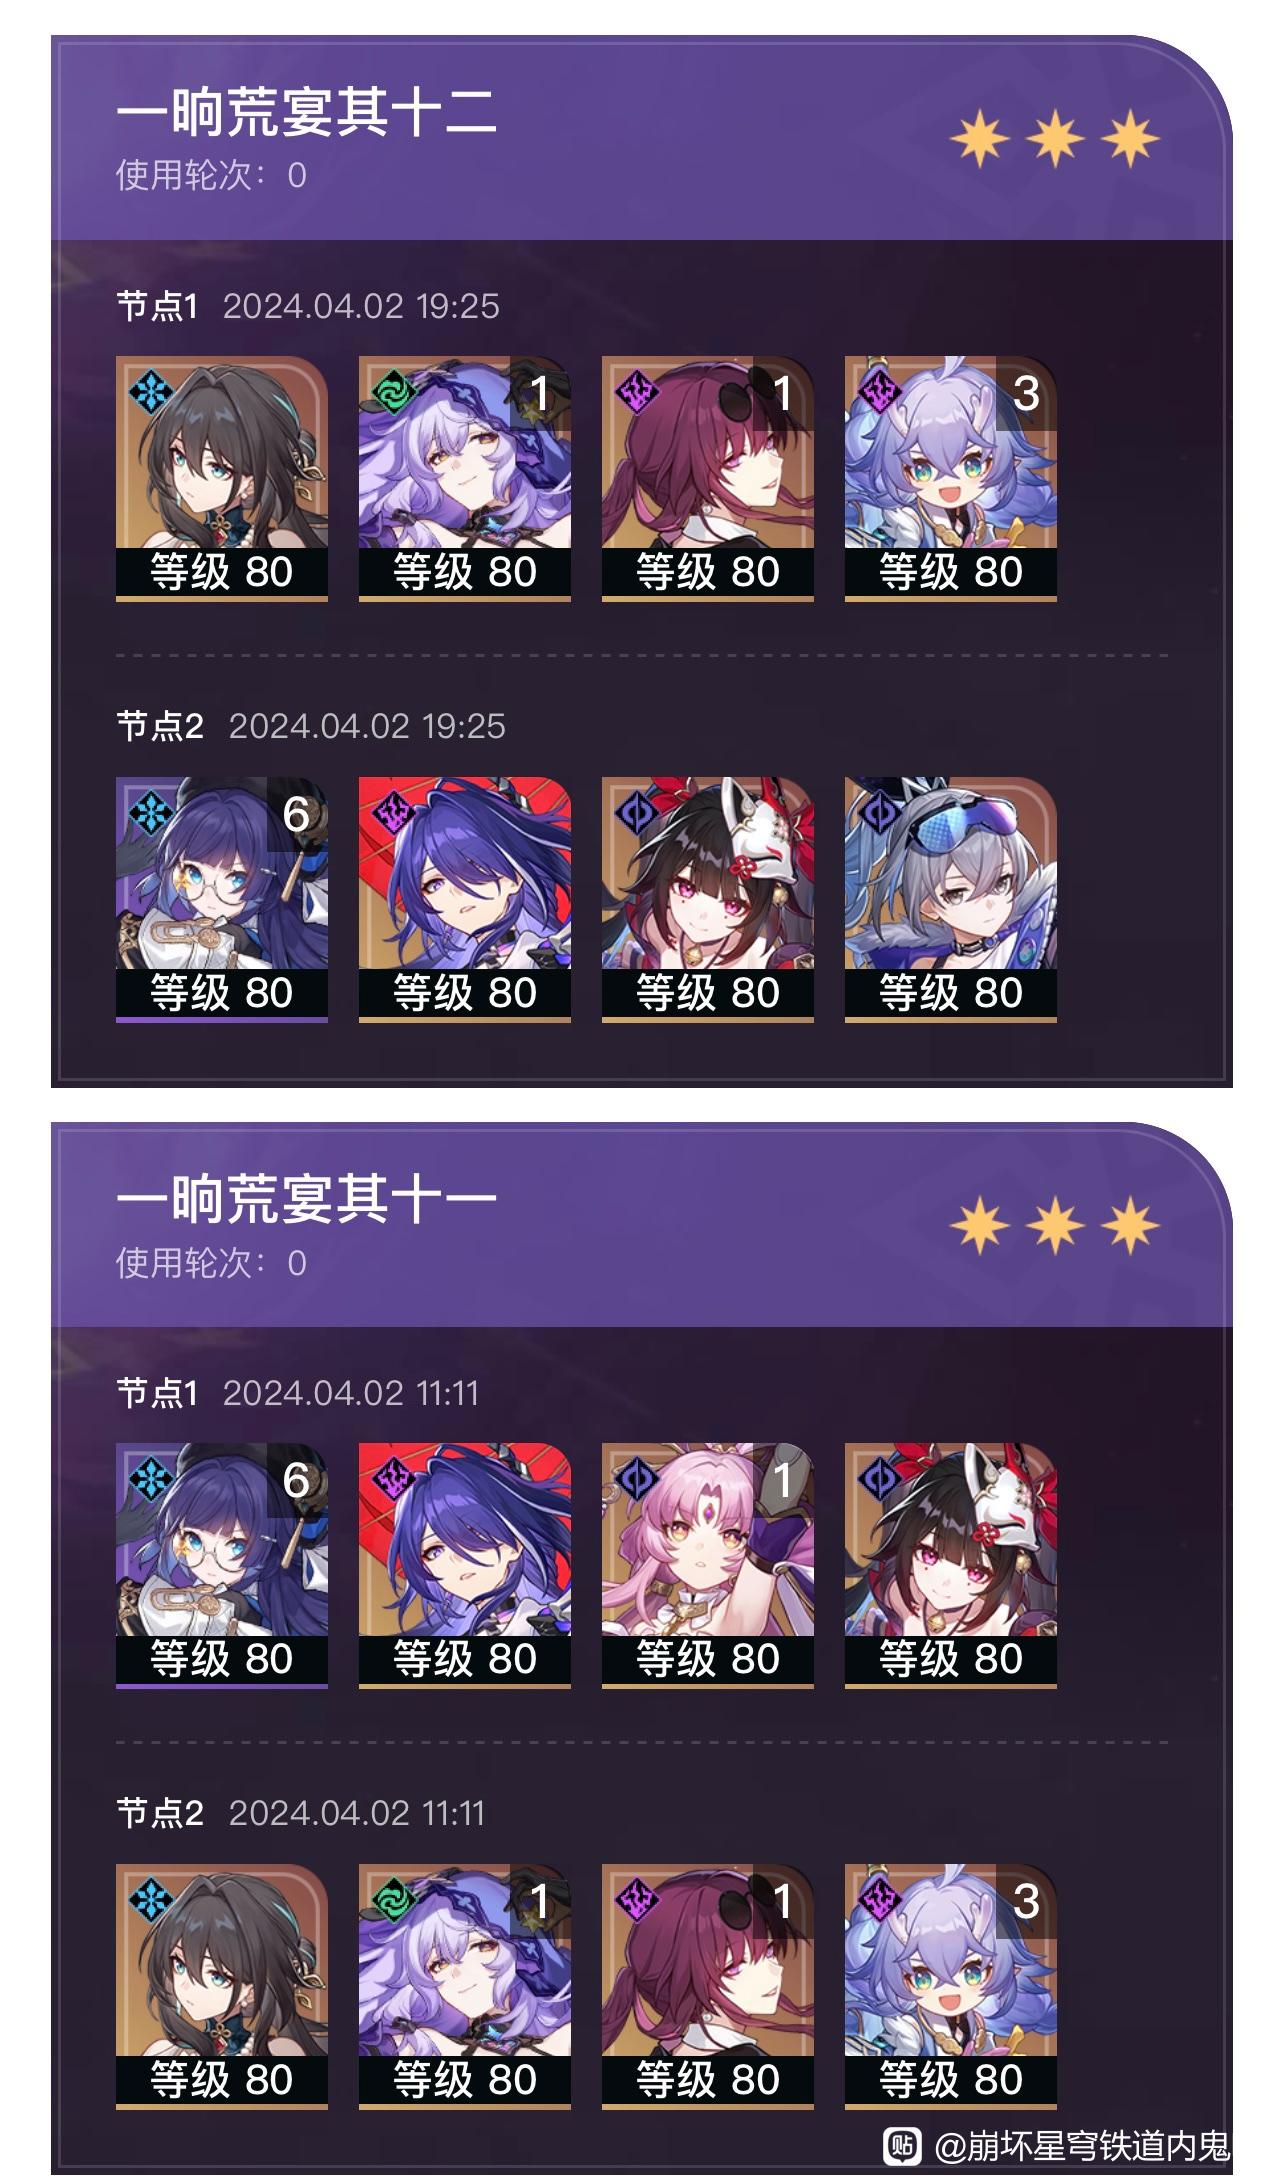Viewport: 1284px width, 2181px height.
Task: Click Quantum element icon on Silver Wolf
Action: (880, 812)
